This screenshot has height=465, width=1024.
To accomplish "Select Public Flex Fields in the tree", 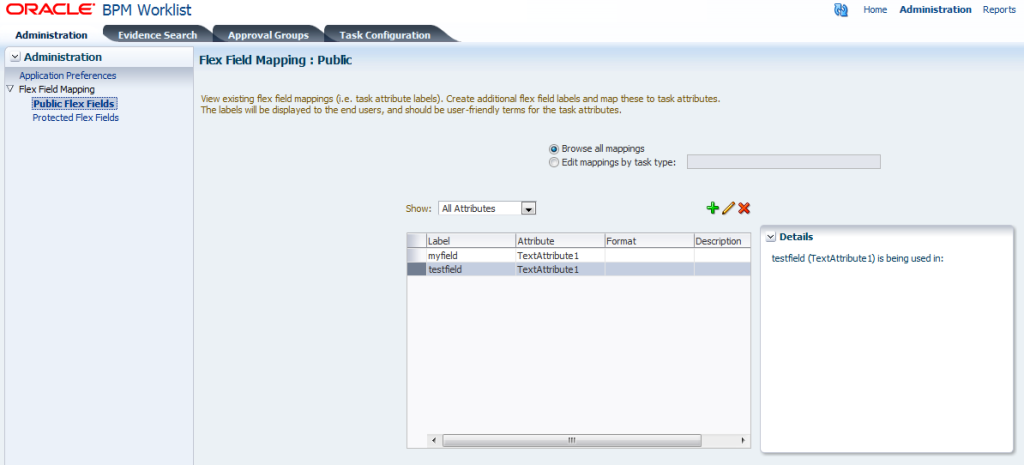I will click(74, 103).
